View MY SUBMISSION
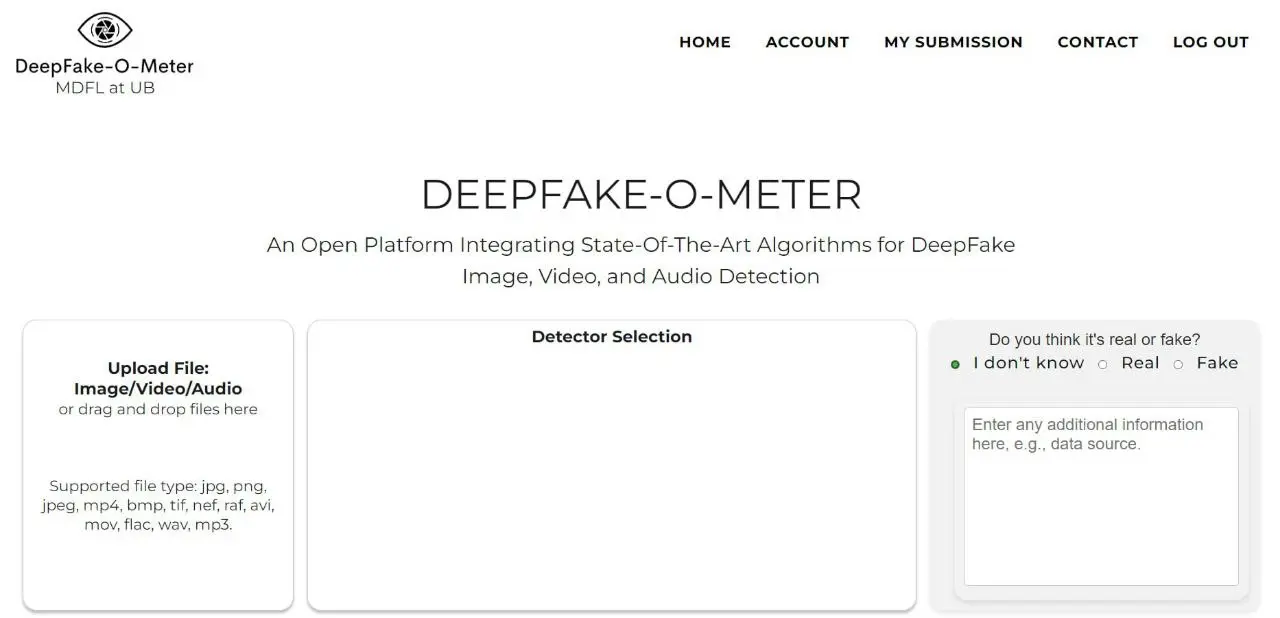Image resolution: width=1280 pixels, height=618 pixels. (953, 42)
